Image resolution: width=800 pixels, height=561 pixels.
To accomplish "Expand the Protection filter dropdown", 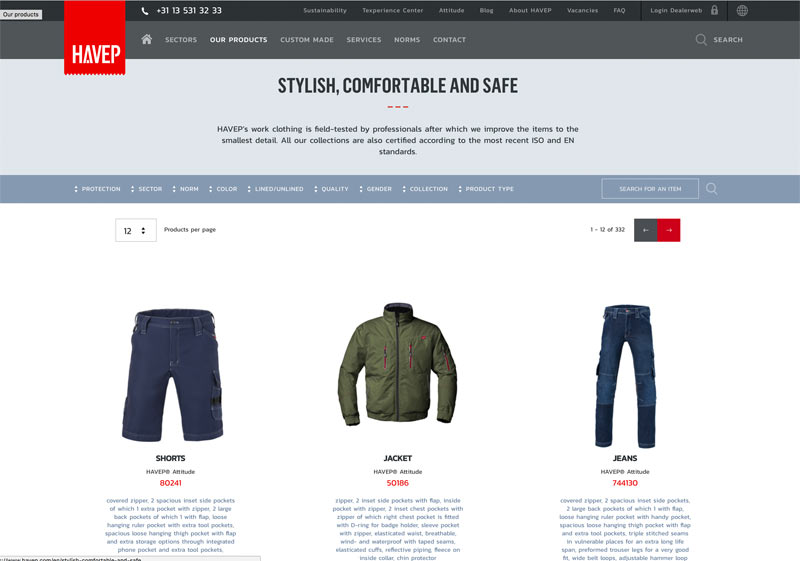I will pos(97,189).
